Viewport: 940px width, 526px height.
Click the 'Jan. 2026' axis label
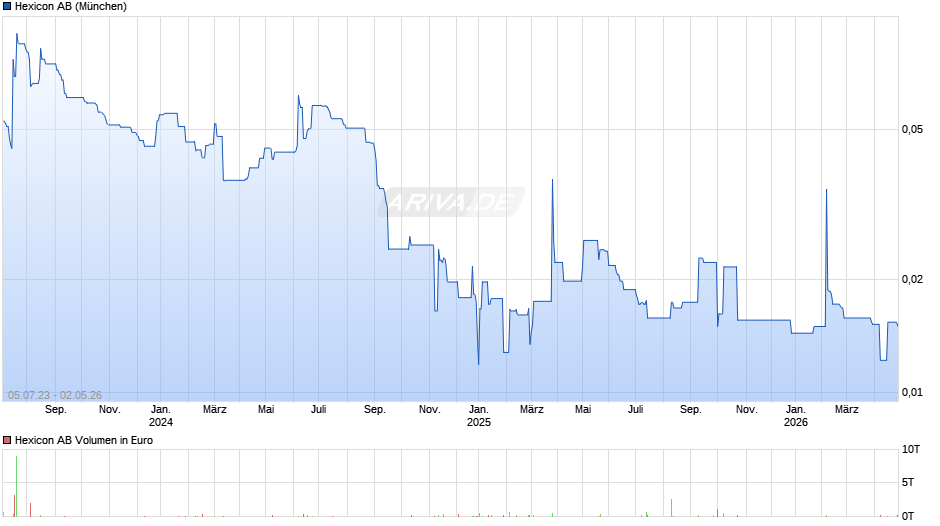(796, 416)
